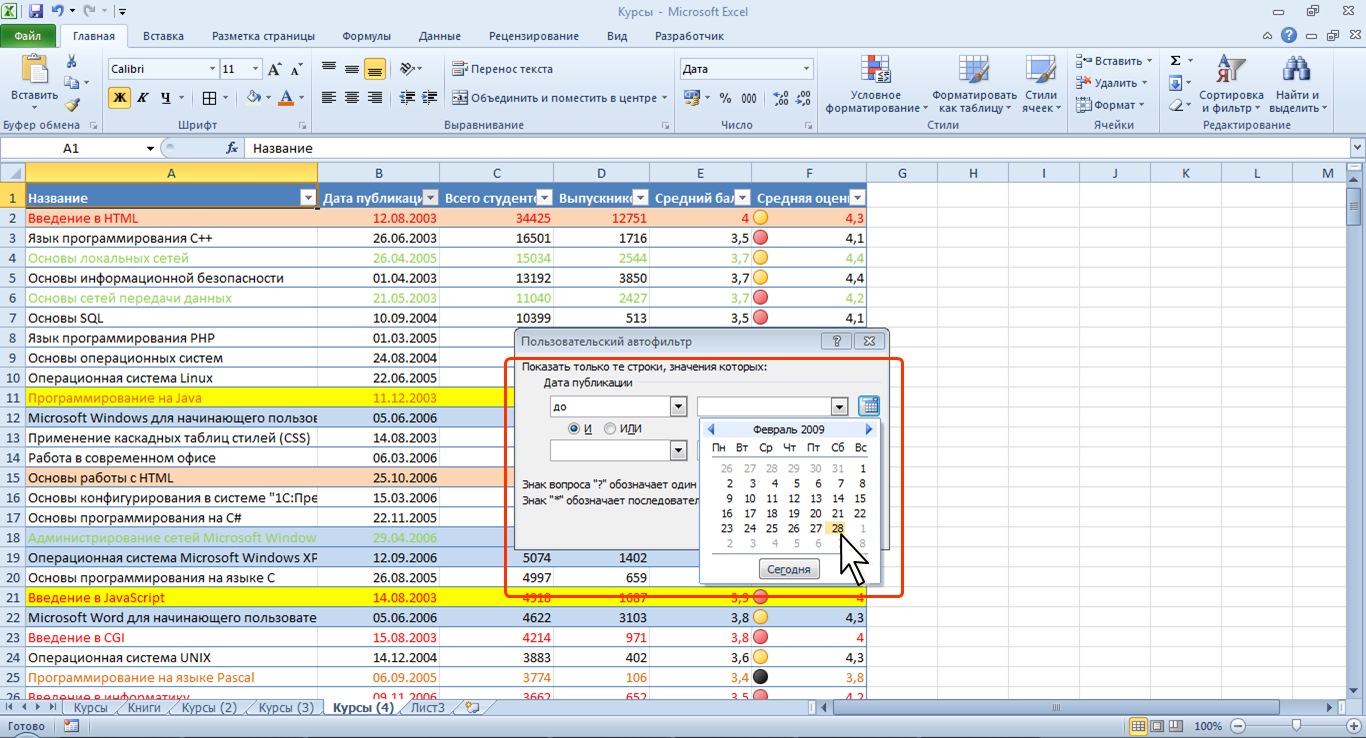This screenshot has height=738, width=1366.
Task: Click the AutoSum sigma icon
Action: coord(1176,61)
